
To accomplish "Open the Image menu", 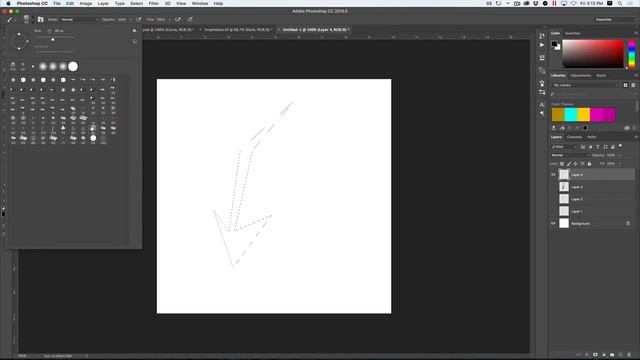I will pos(86,3).
